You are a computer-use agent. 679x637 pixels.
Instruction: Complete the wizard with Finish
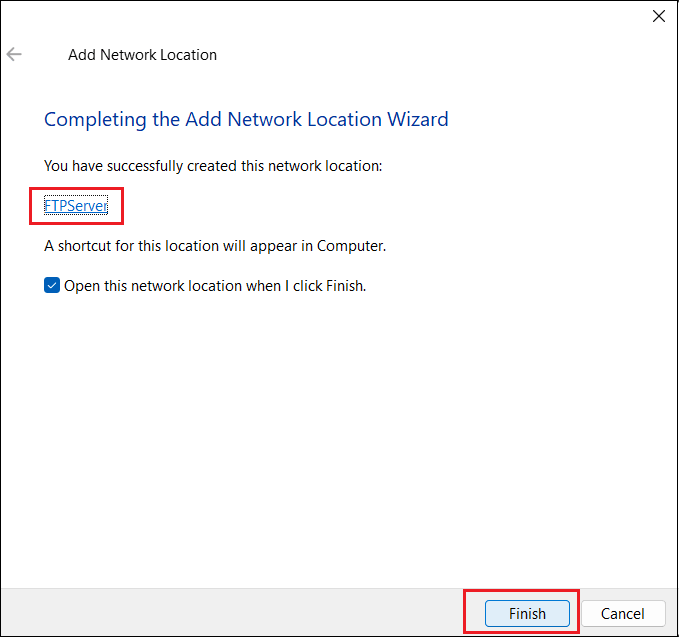point(527,613)
